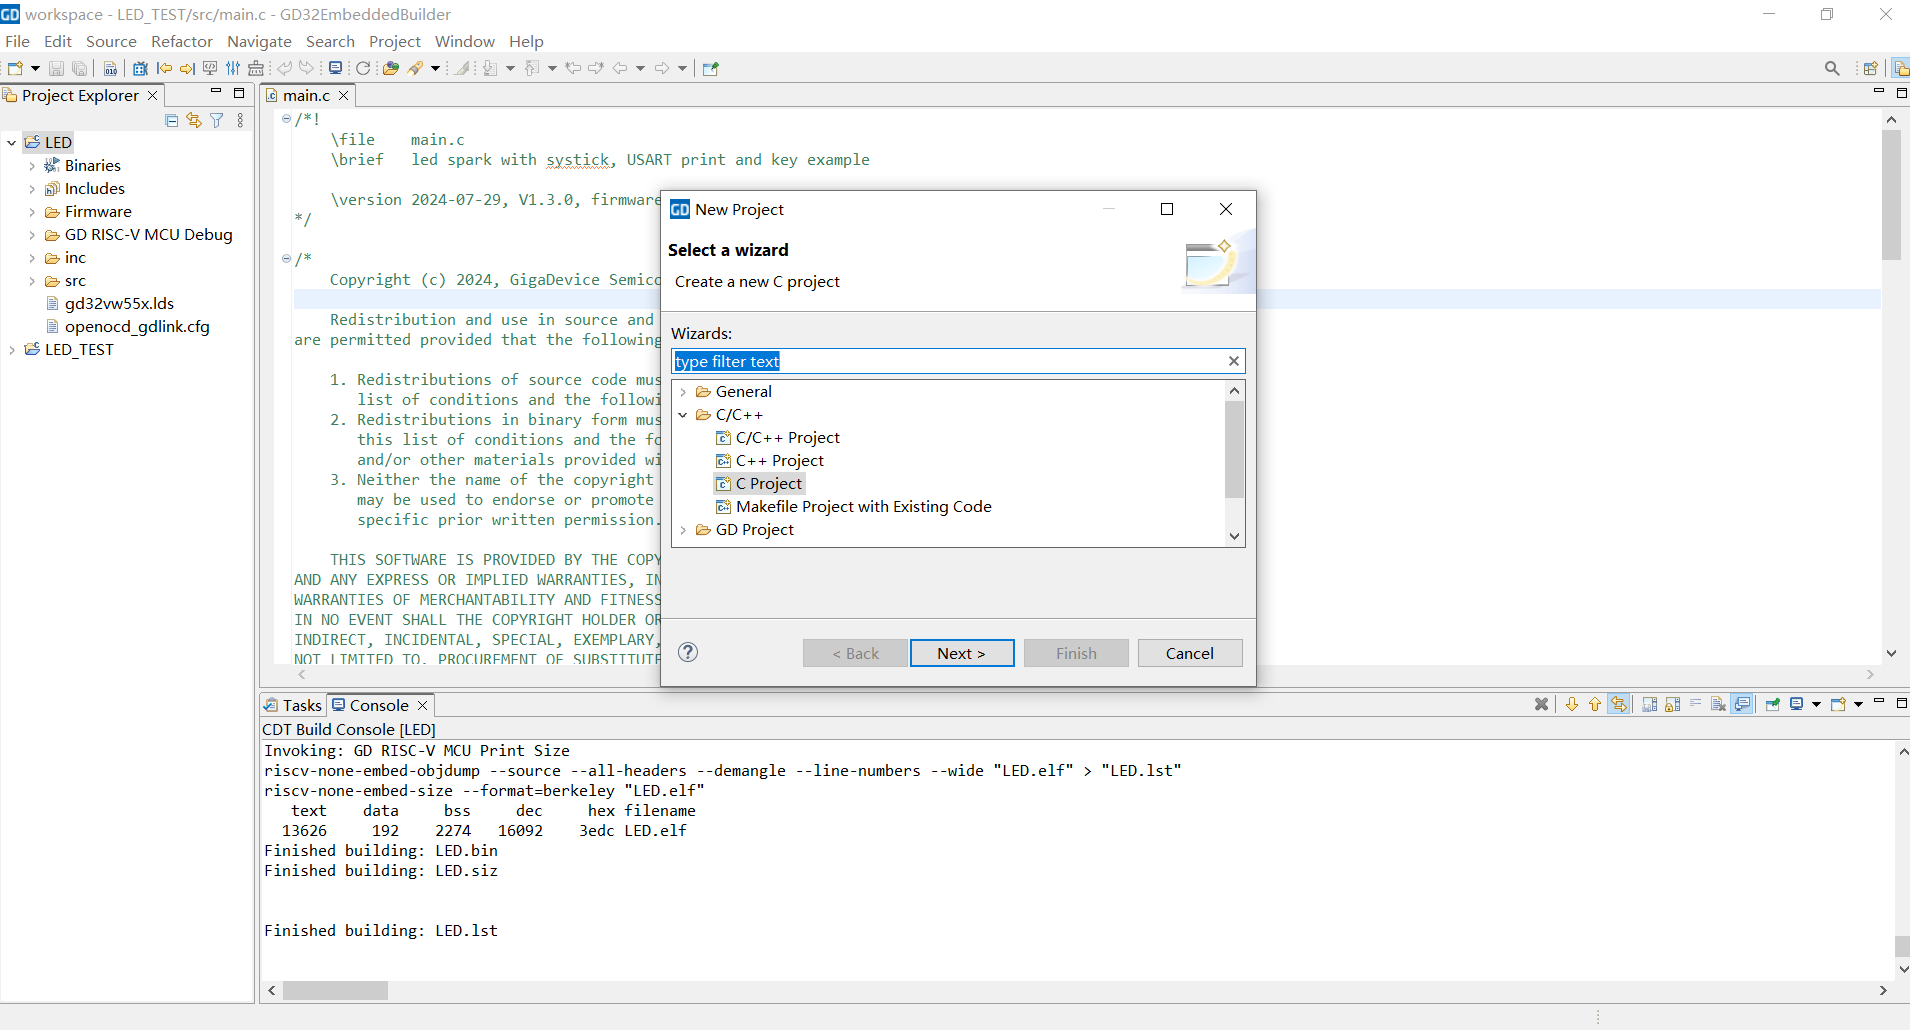Open the Navigate menu
The width and height of the screenshot is (1910, 1030).
click(259, 41)
